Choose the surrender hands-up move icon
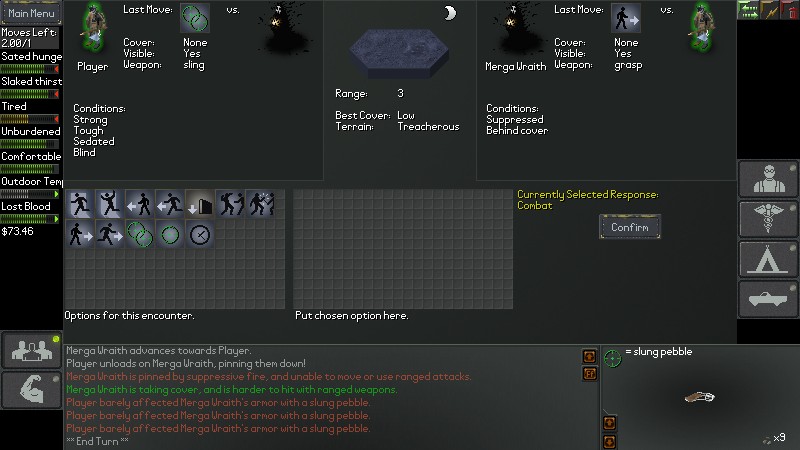800x450 pixels. [109, 204]
